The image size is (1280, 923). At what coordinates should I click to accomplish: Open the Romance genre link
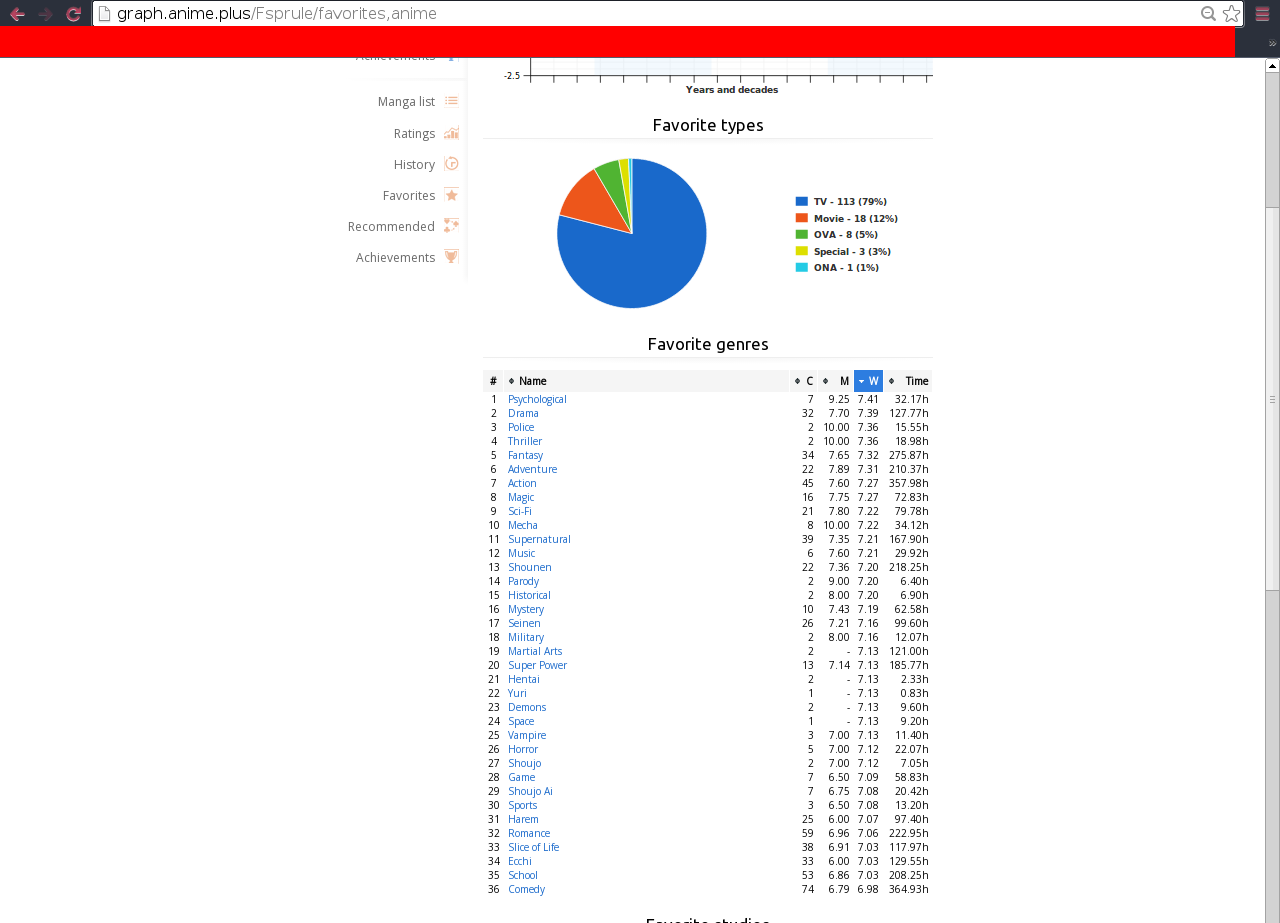tap(529, 834)
